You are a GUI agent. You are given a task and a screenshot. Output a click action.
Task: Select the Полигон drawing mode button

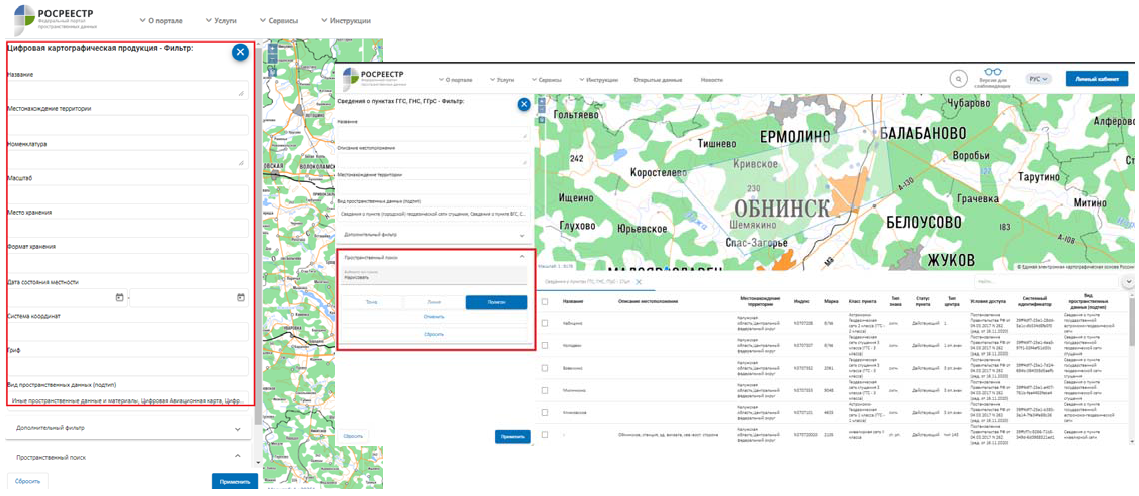coord(496,302)
